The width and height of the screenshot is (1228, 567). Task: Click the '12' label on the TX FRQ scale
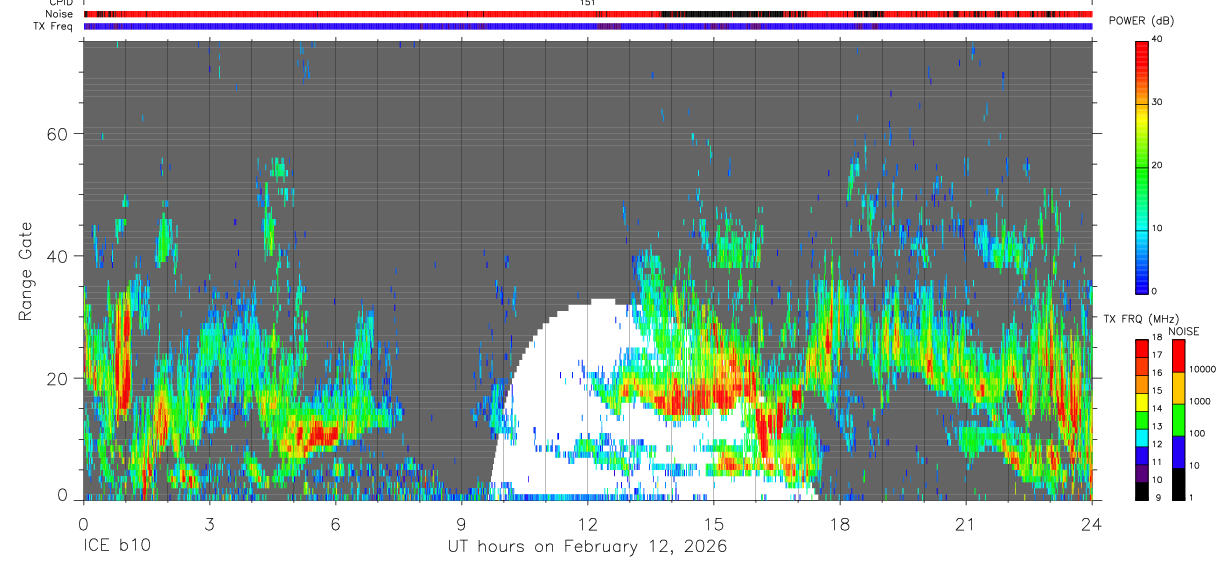point(1158,443)
